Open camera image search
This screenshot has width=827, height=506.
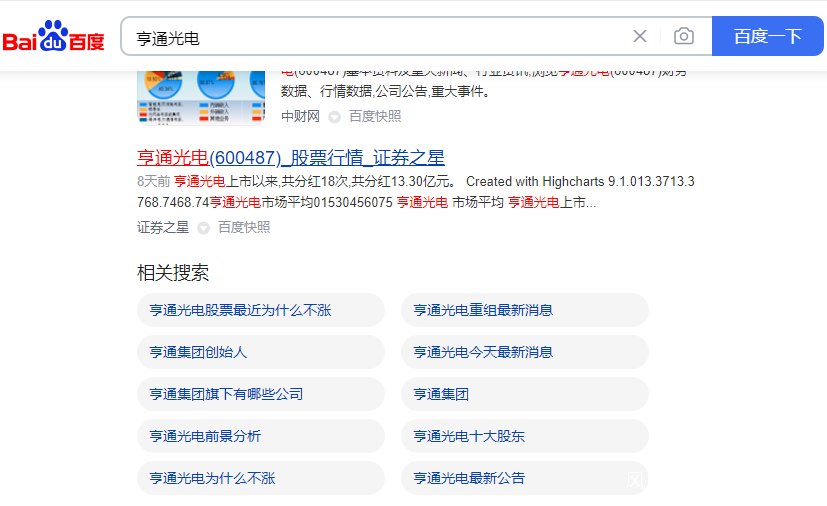coord(684,36)
